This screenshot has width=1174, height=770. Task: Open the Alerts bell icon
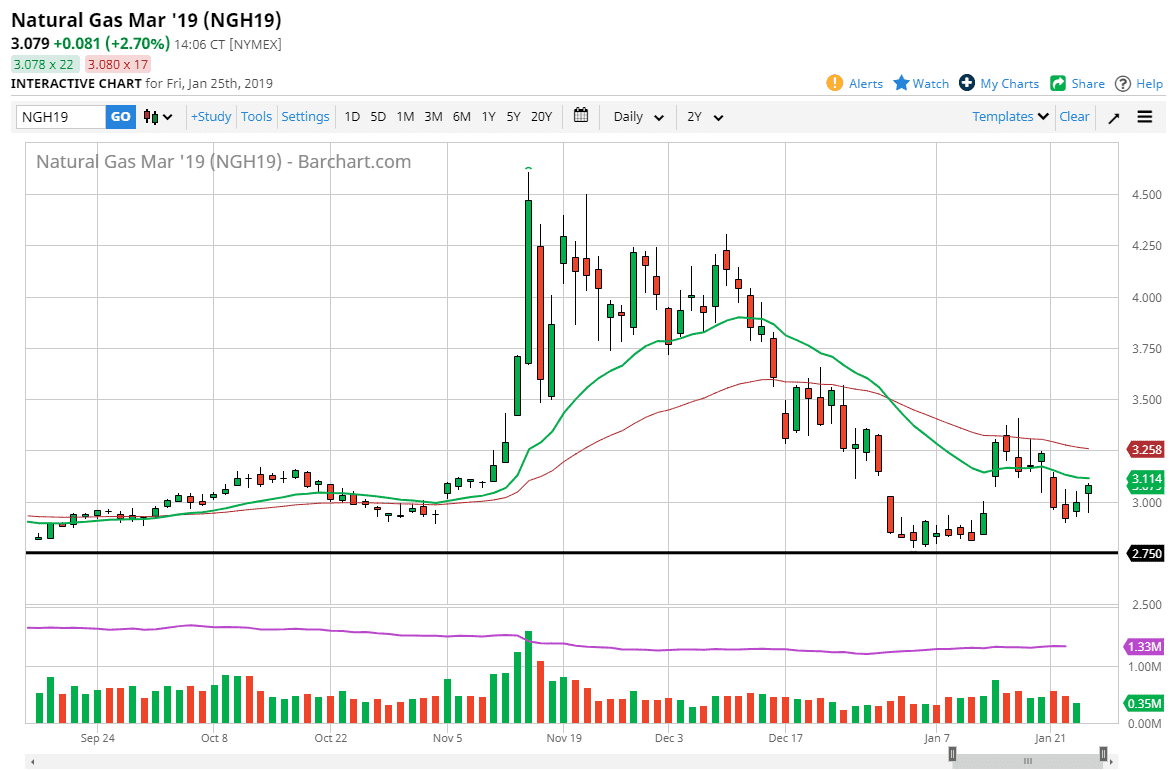click(835, 84)
